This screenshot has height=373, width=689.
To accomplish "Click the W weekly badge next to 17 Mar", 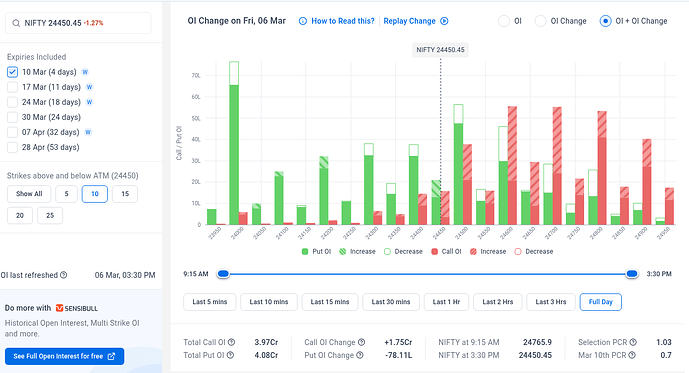I will point(89,87).
